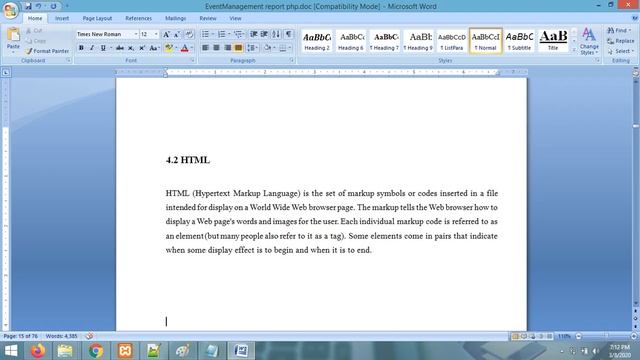The image size is (640, 360).
Task: Sort the selected text
Action: pos(276,34)
